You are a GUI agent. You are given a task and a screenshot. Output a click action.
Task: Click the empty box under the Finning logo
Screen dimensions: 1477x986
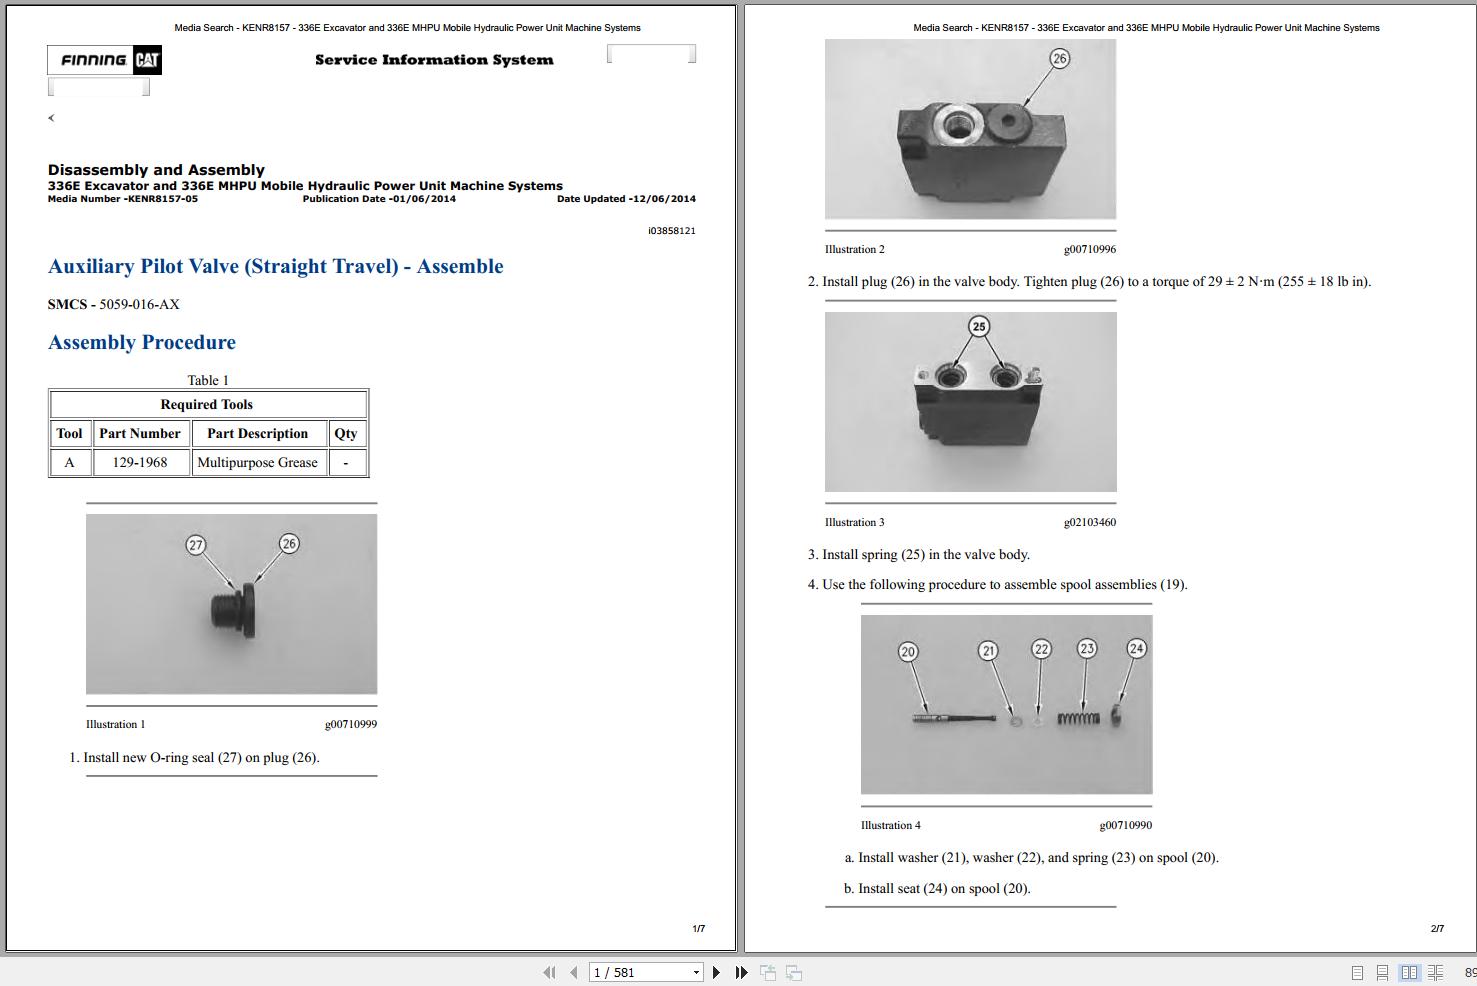coord(99,87)
